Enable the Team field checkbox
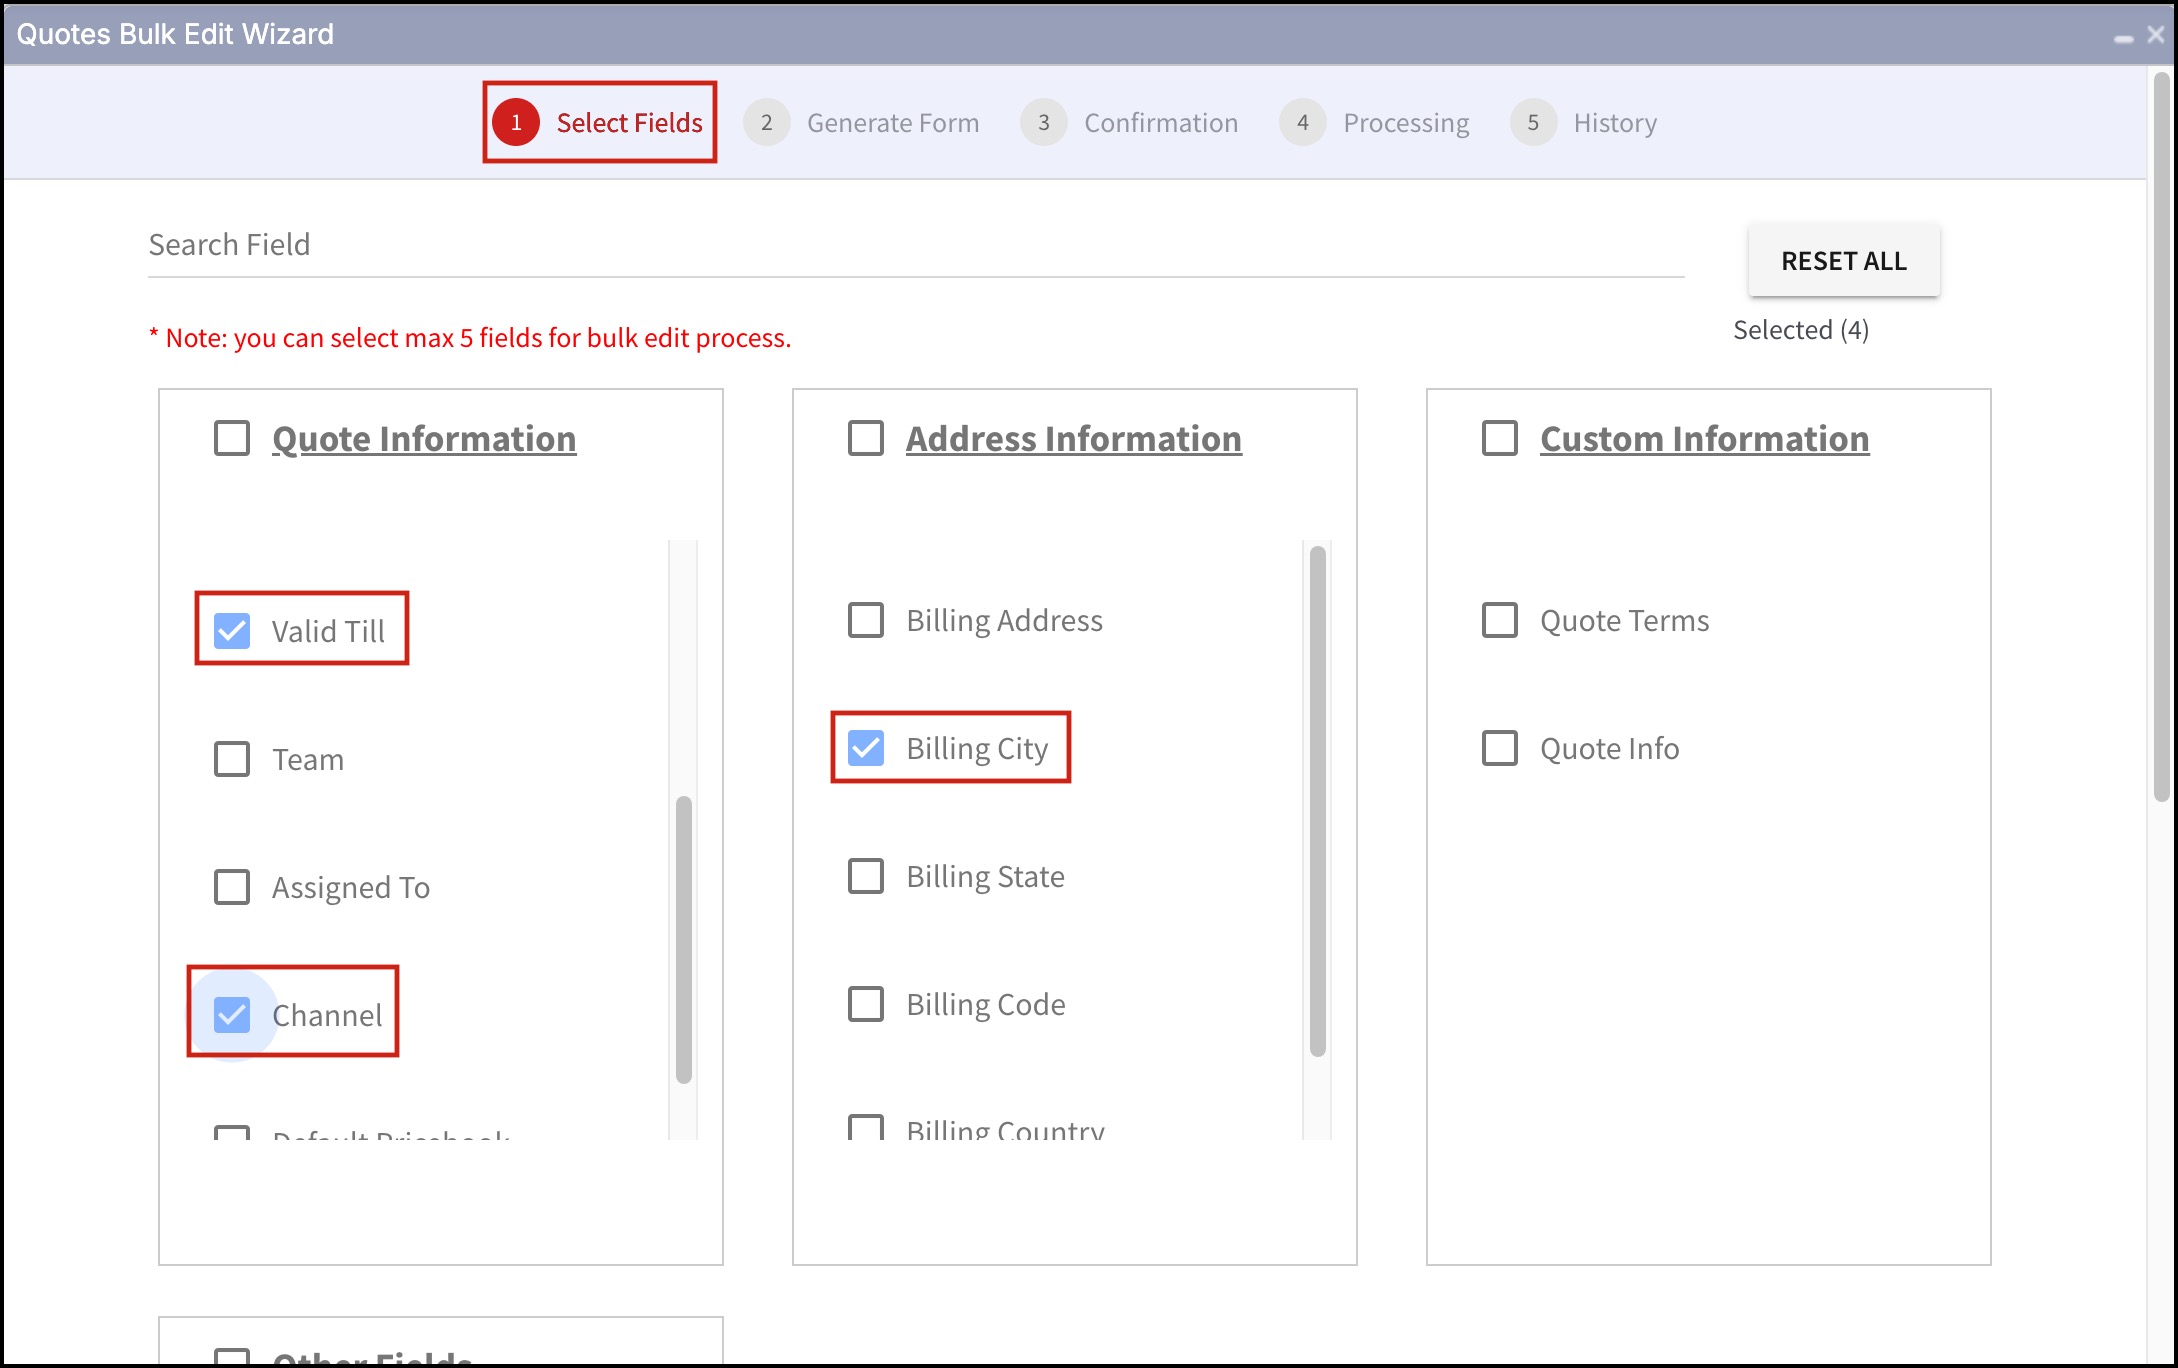Image resolution: width=2178 pixels, height=1368 pixels. 232,759
